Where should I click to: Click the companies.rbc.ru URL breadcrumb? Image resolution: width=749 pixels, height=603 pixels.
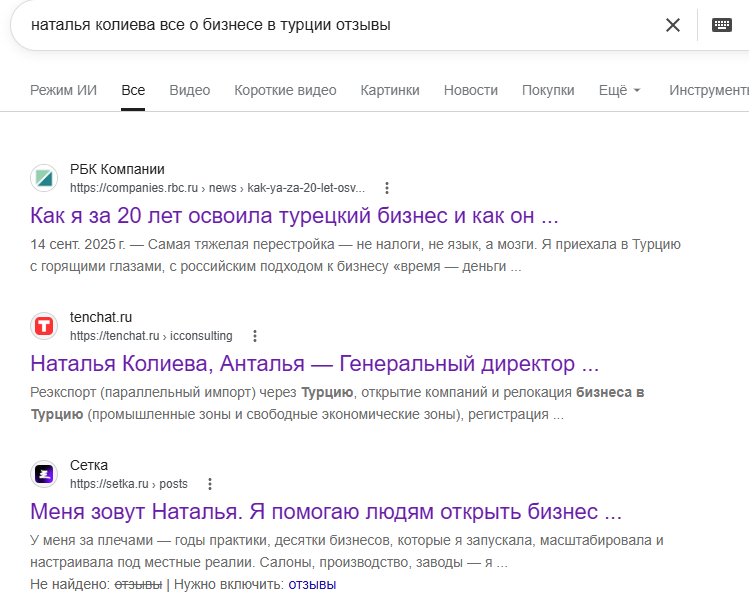tap(217, 188)
